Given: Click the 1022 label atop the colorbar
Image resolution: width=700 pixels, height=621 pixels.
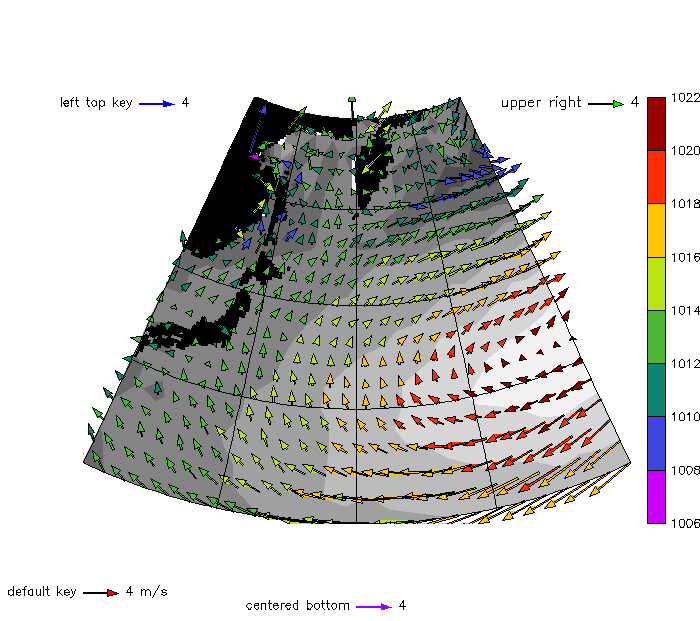Looking at the screenshot, I should (685, 98).
